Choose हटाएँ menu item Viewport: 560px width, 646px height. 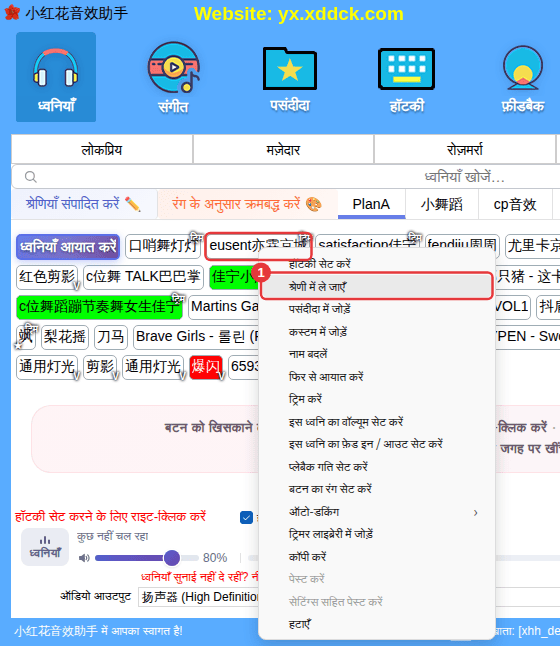(x=377, y=624)
